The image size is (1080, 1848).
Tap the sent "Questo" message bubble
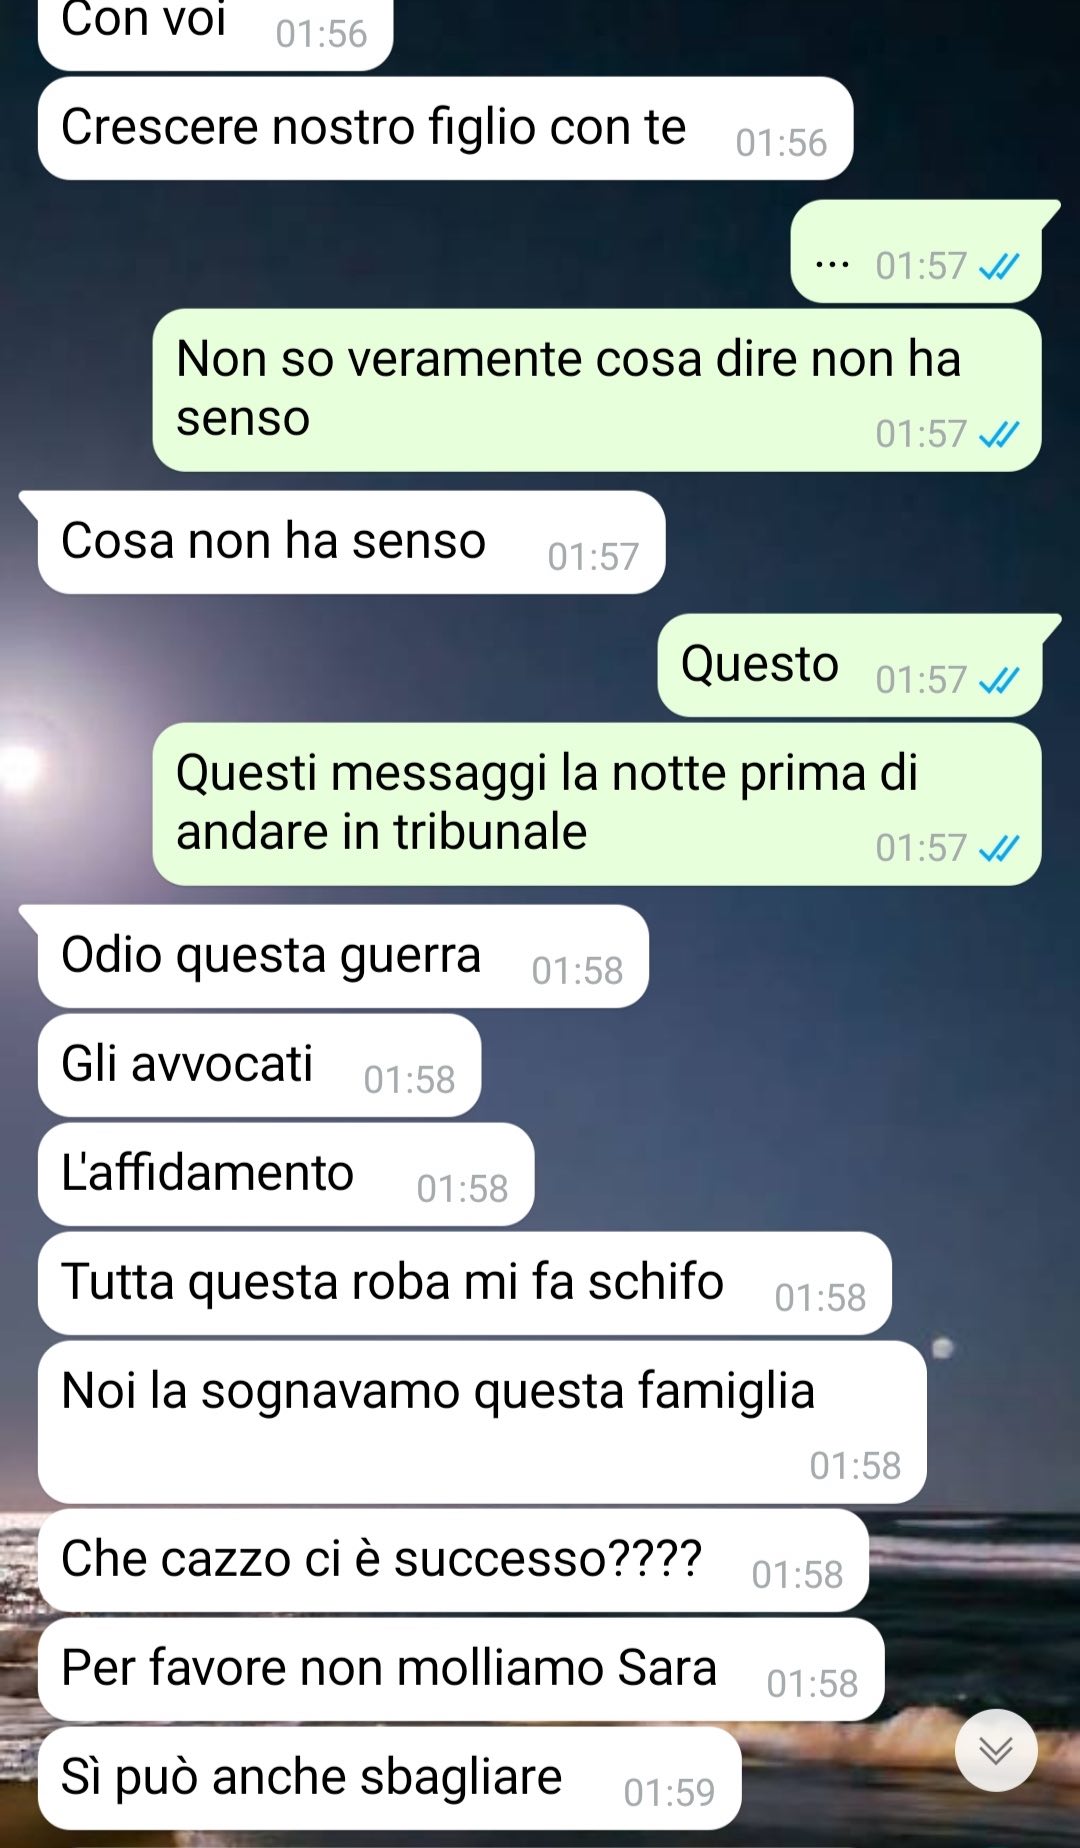tap(849, 666)
